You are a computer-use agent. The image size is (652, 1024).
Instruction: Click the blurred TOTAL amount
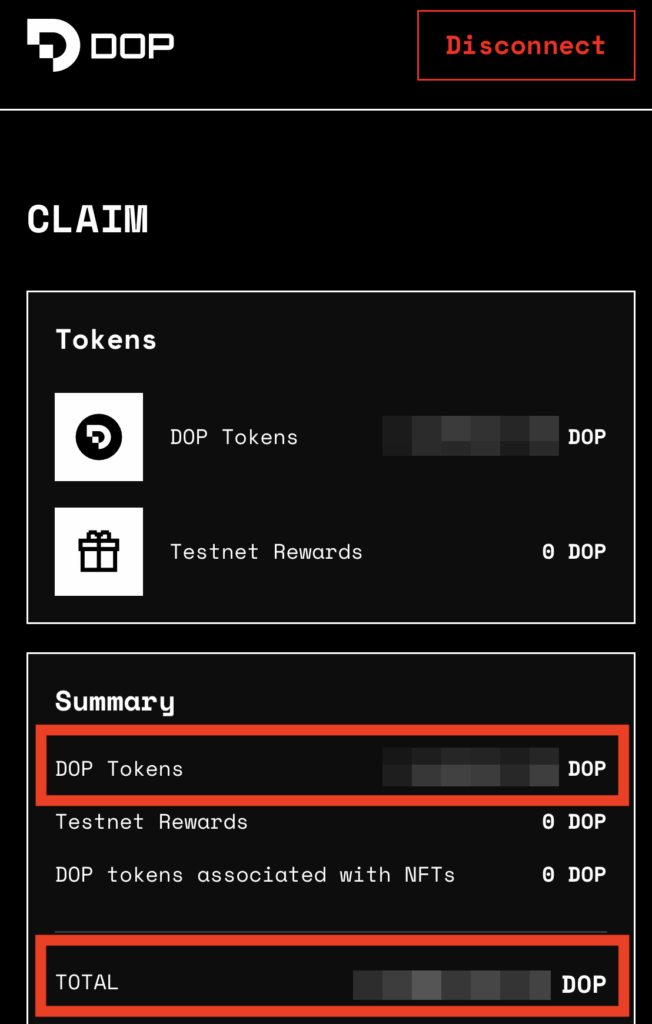(452, 985)
